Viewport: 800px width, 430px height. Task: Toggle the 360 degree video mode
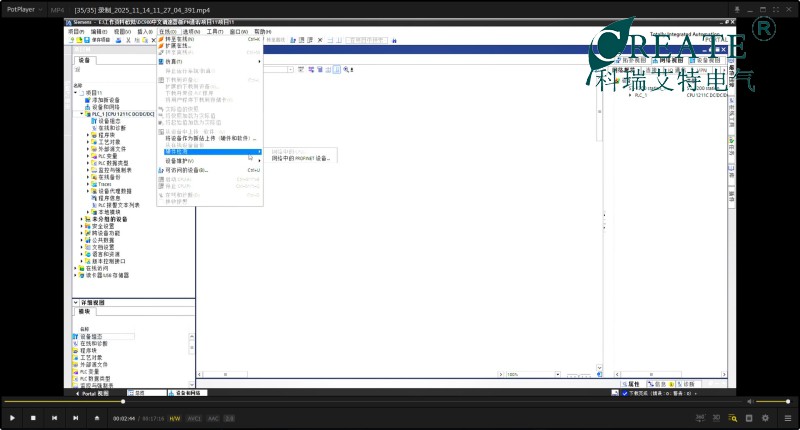(x=700, y=418)
